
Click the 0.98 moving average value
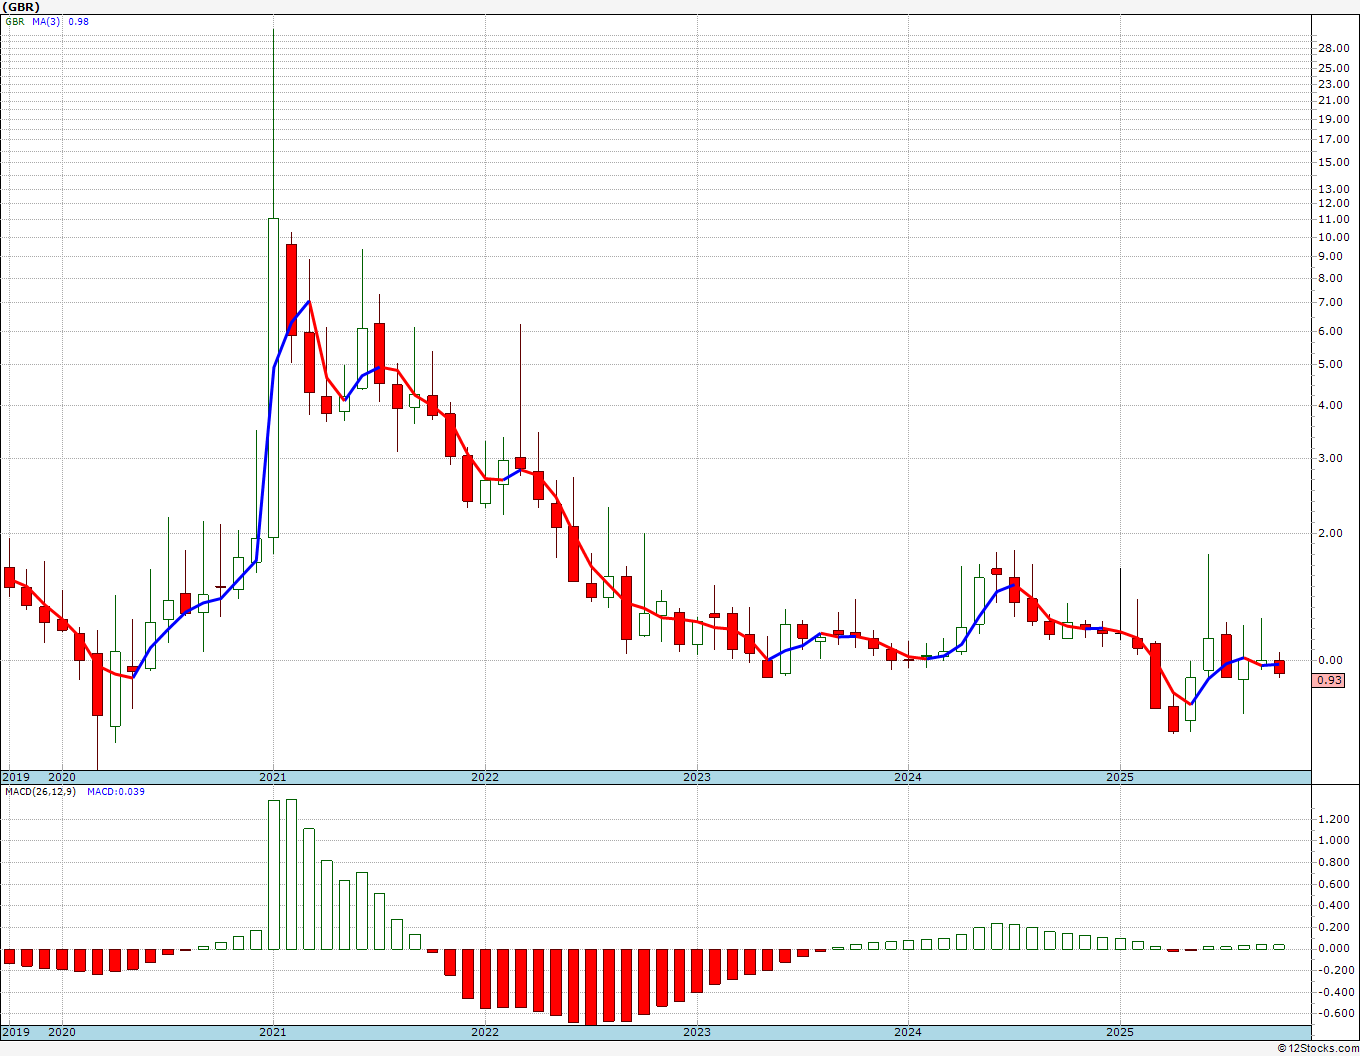click(x=78, y=21)
